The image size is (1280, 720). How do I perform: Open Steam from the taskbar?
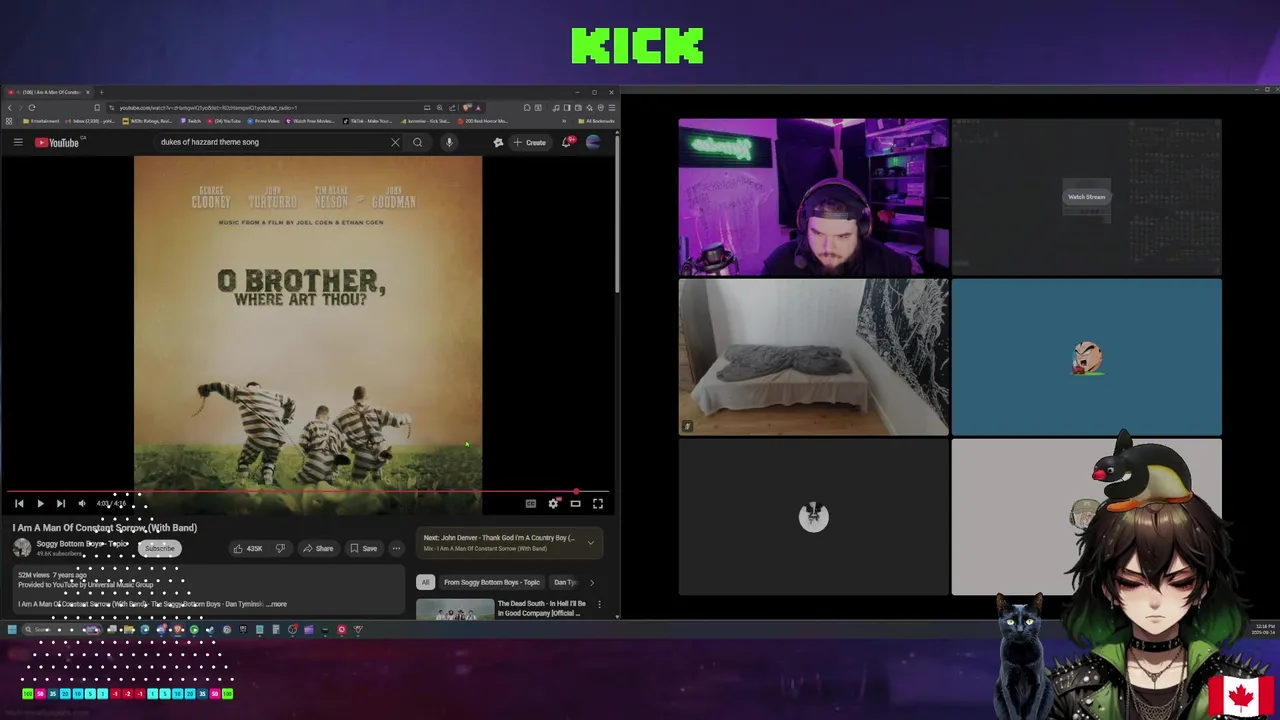(210, 630)
